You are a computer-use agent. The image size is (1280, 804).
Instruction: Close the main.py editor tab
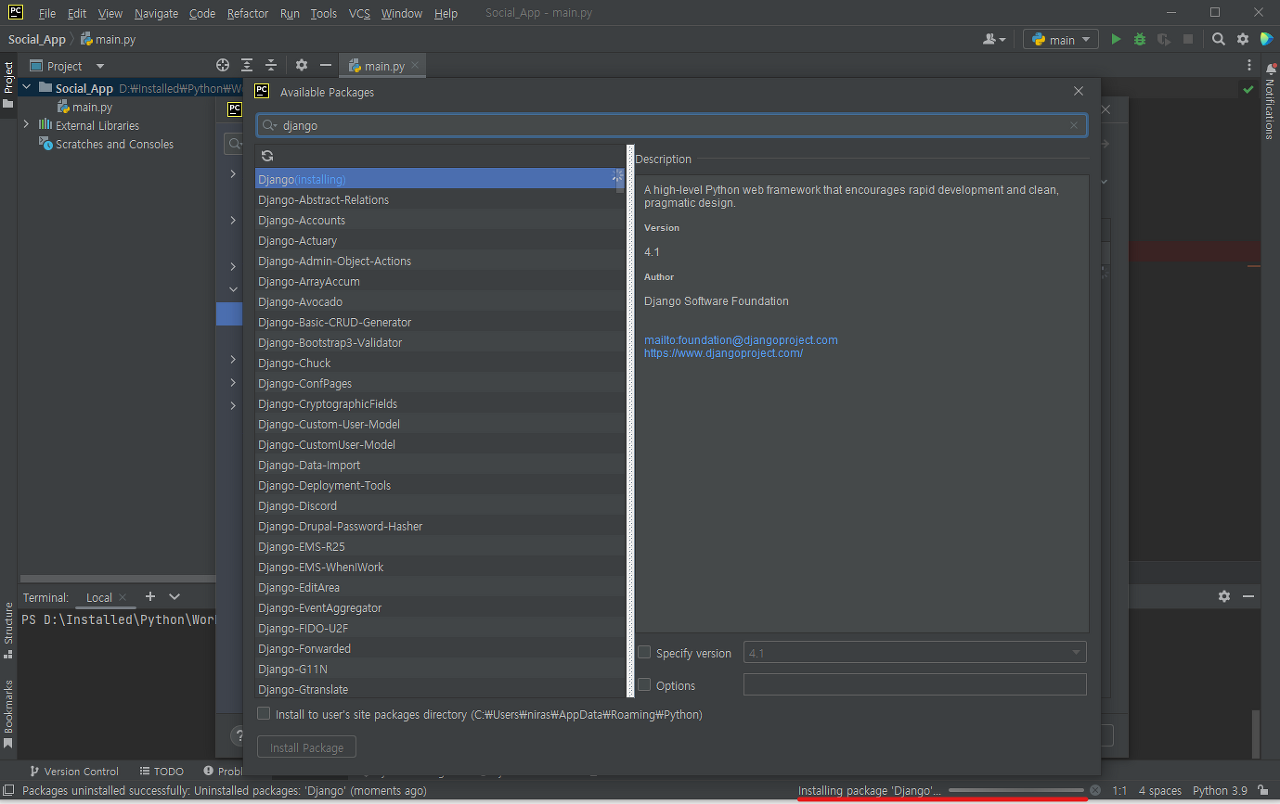click(x=416, y=65)
